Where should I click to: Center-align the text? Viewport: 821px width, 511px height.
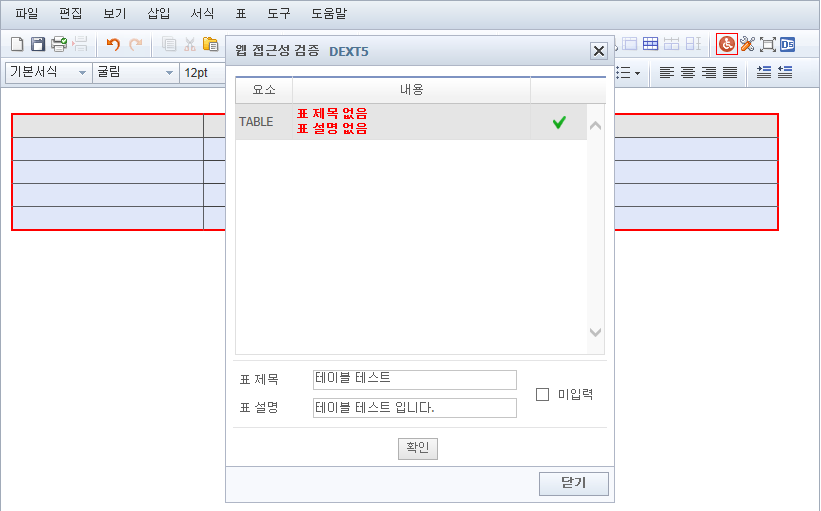point(688,72)
